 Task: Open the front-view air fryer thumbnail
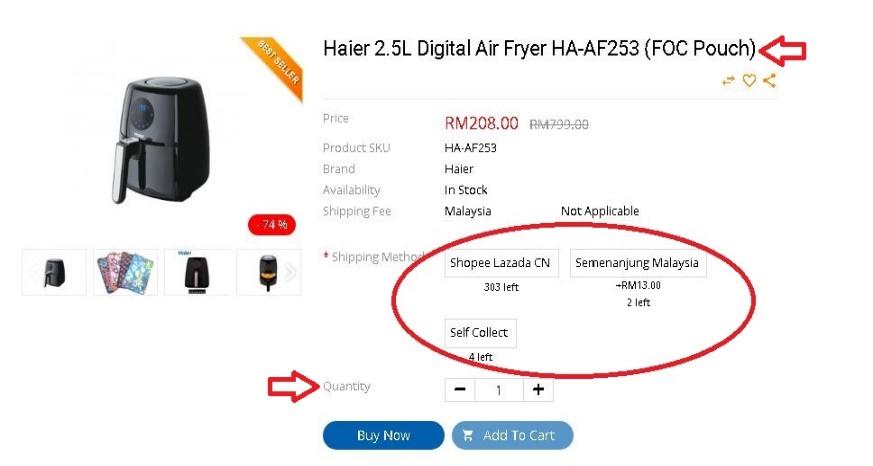tap(197, 272)
